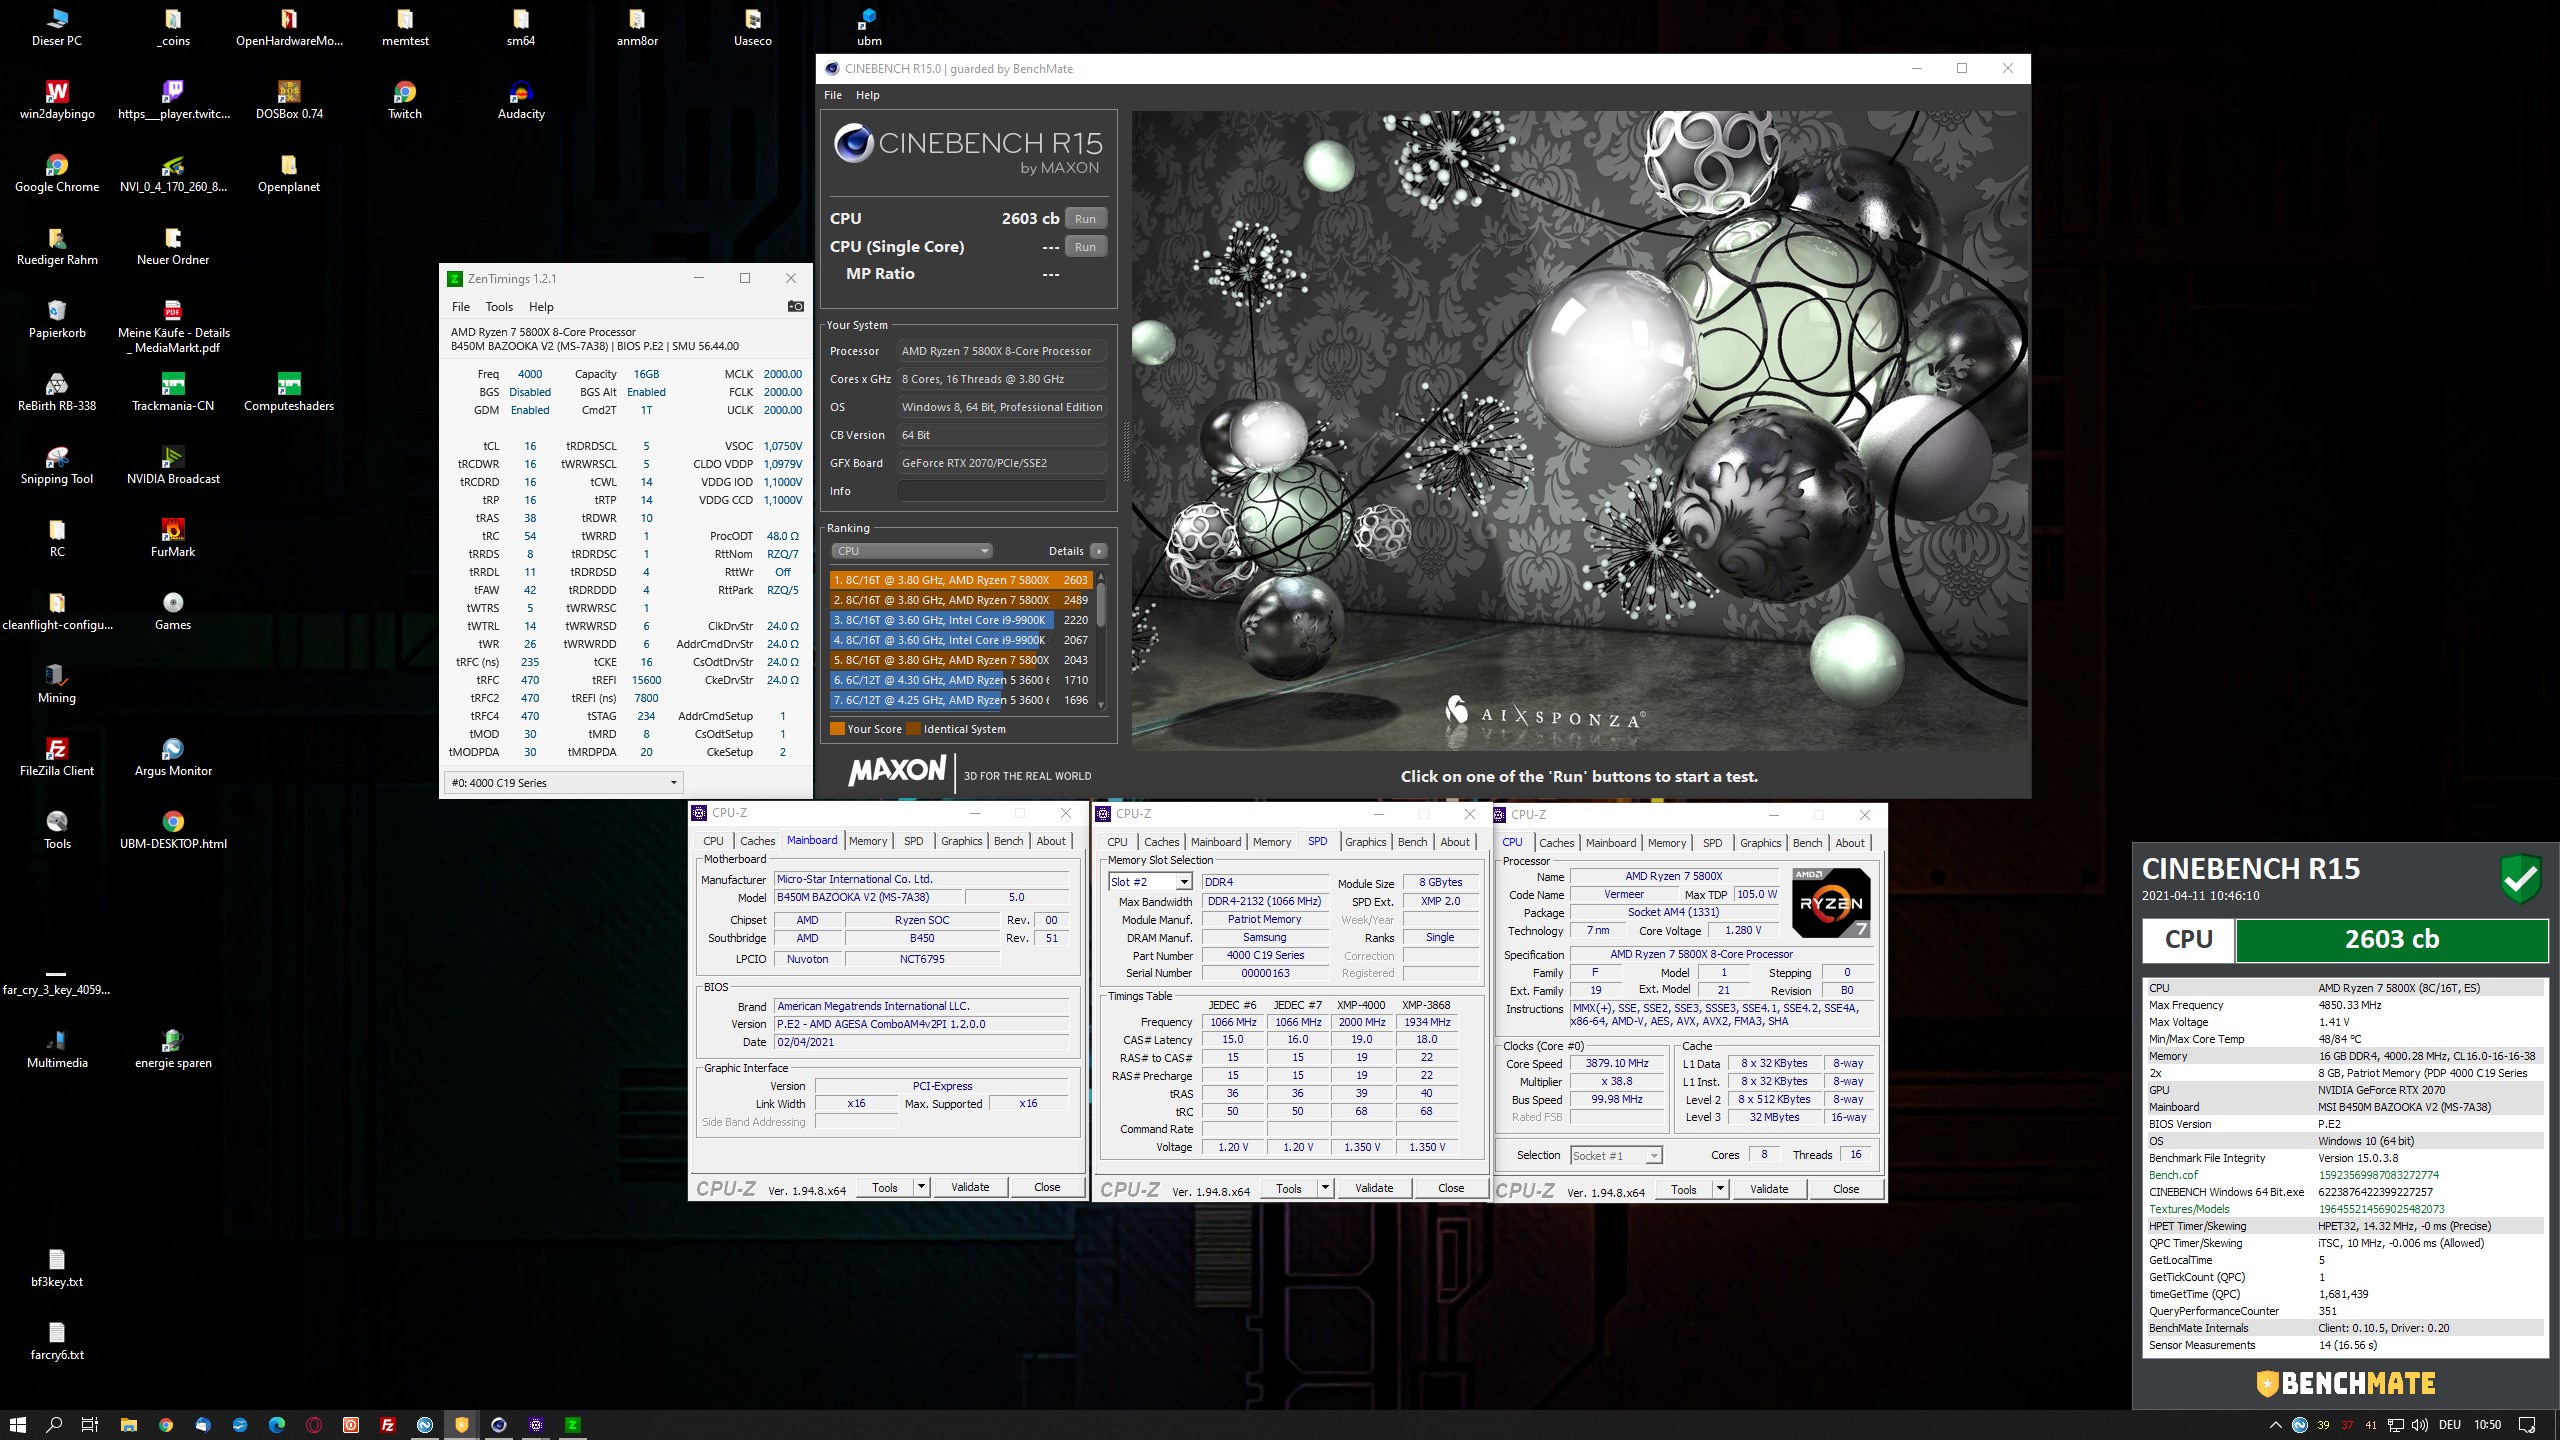Click Validate in the Mainboard CPU-Z window
Viewport: 2560px width, 1440px height.
coord(970,1187)
